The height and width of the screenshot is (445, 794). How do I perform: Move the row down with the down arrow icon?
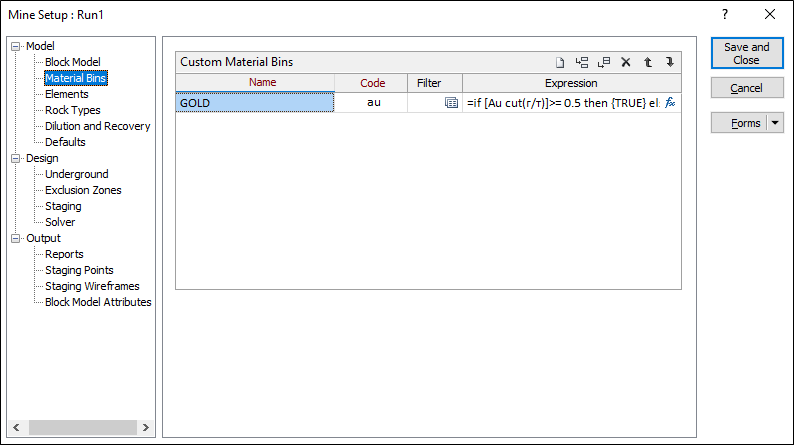click(x=669, y=62)
